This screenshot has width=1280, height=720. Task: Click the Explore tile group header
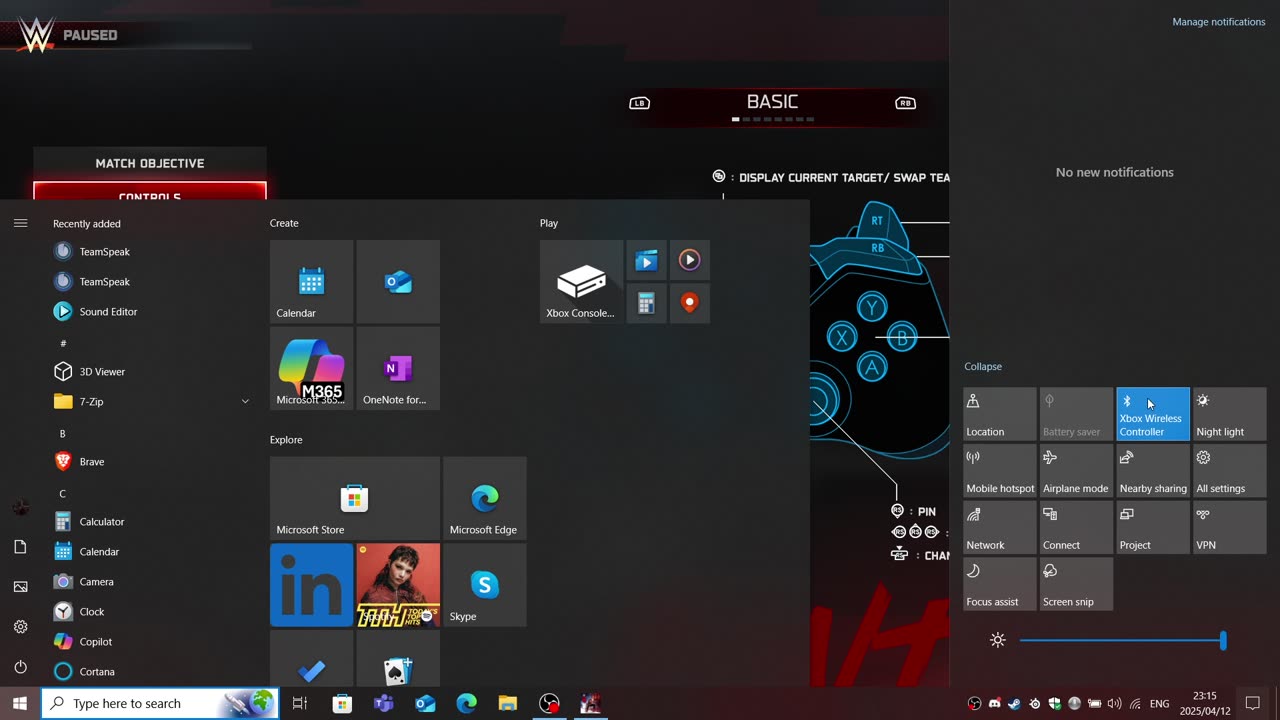(x=286, y=440)
